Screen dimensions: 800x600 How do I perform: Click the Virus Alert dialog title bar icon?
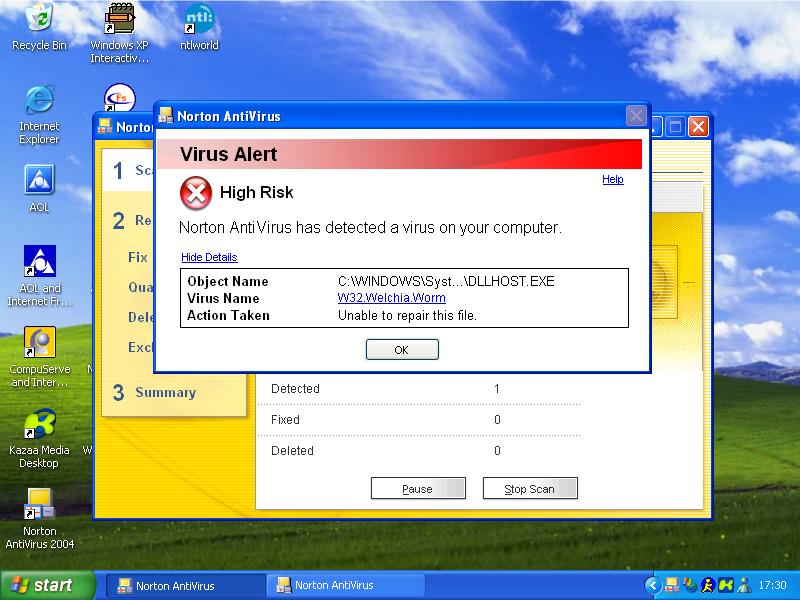166,116
